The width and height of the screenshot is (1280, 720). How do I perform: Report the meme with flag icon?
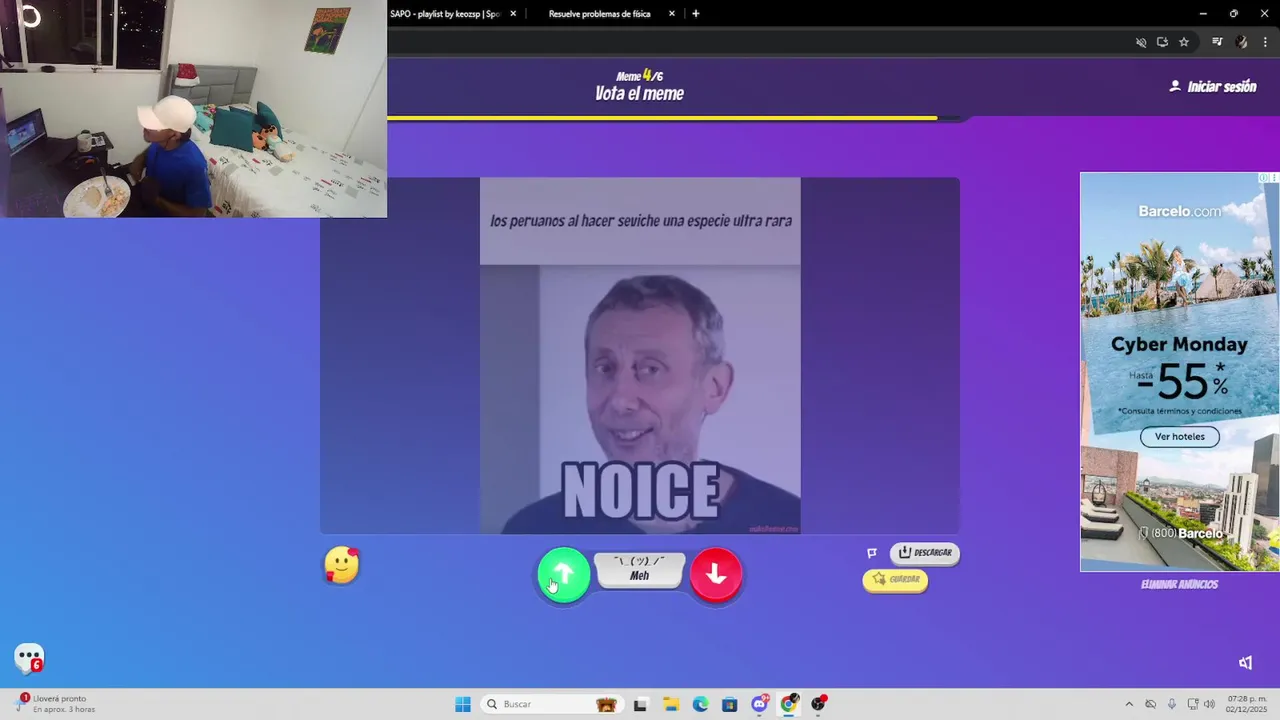coord(872,553)
